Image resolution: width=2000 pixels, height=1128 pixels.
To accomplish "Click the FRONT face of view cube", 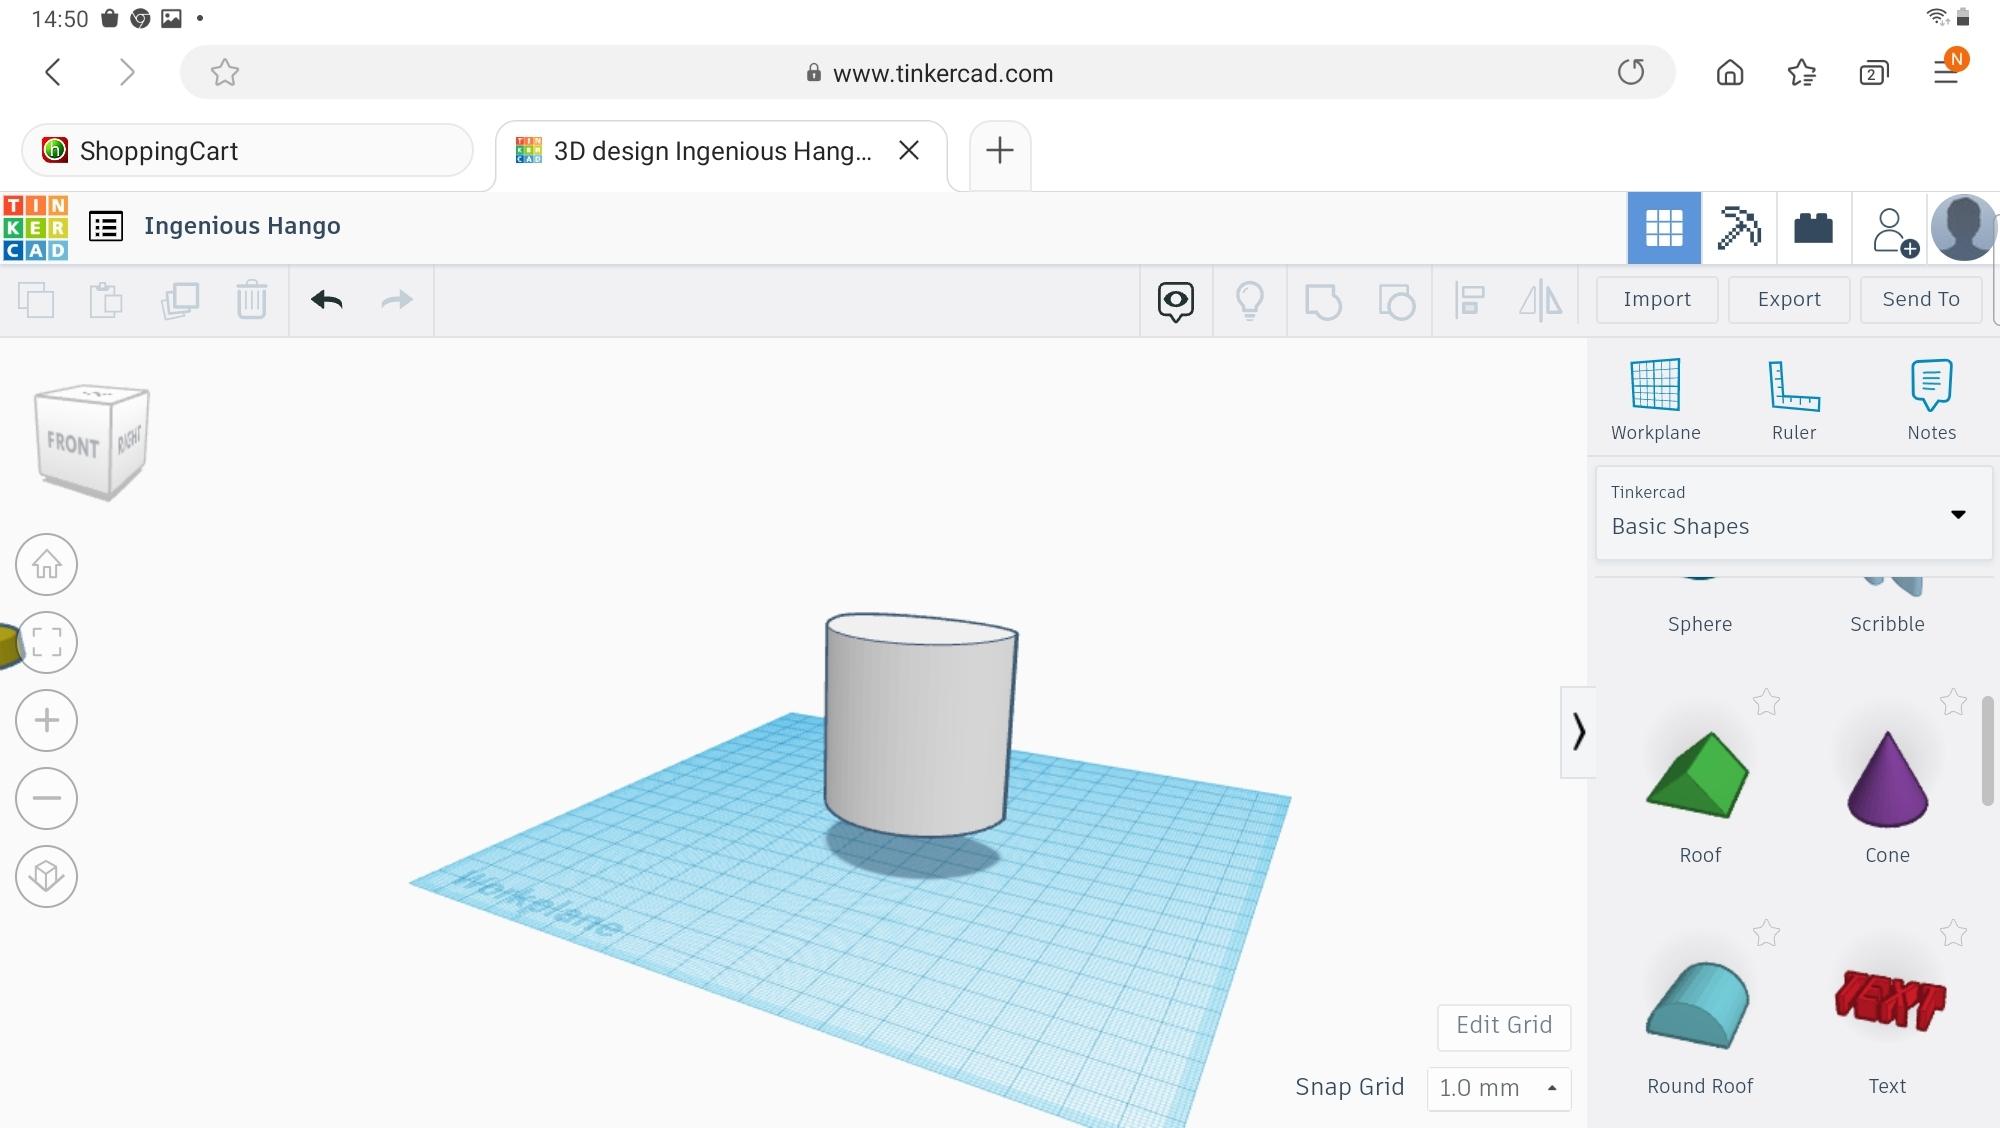I will [x=72, y=444].
